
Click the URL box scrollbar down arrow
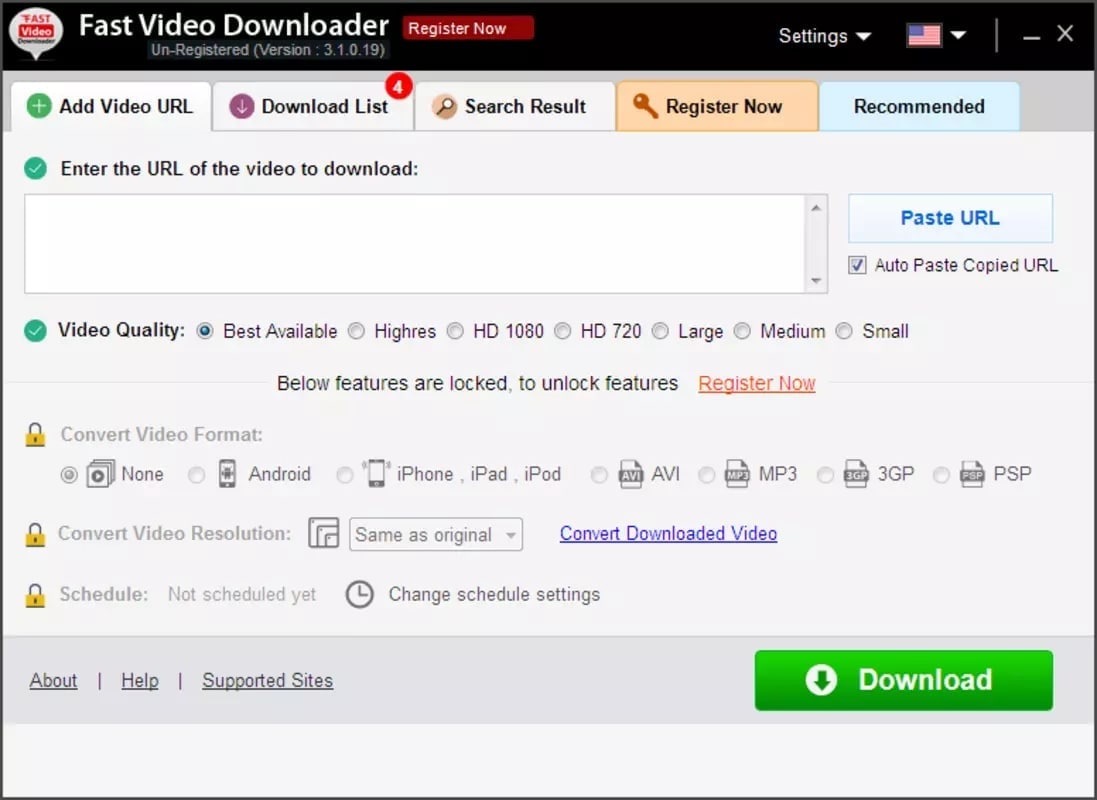pos(817,282)
